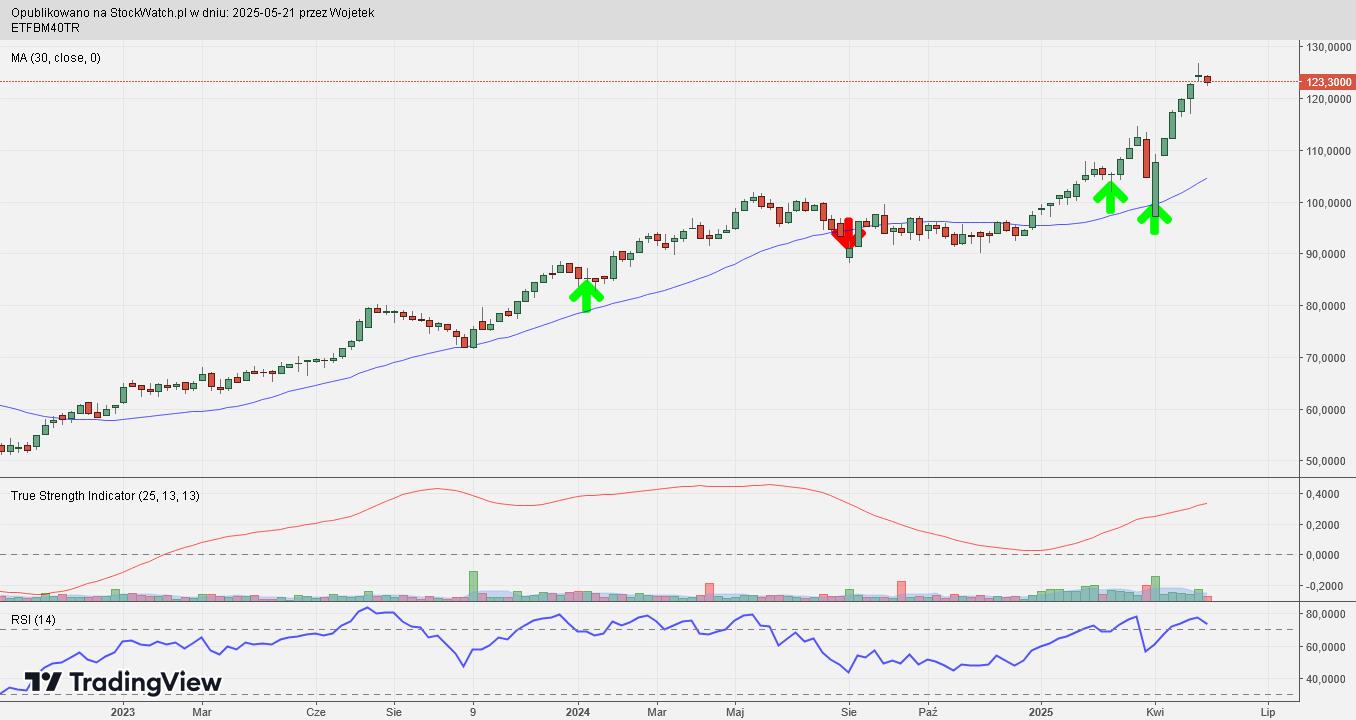Select the MA (30, close, 0) indicator label
This screenshot has width=1356, height=720.
(x=56, y=58)
